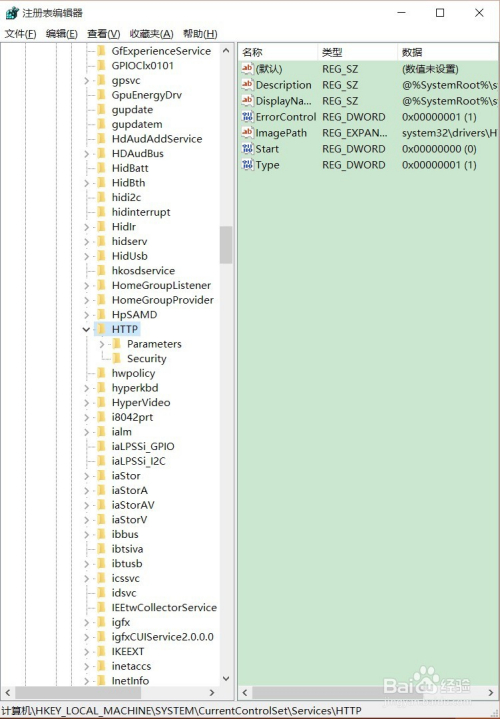Click the string icon of Description value

click(x=247, y=84)
